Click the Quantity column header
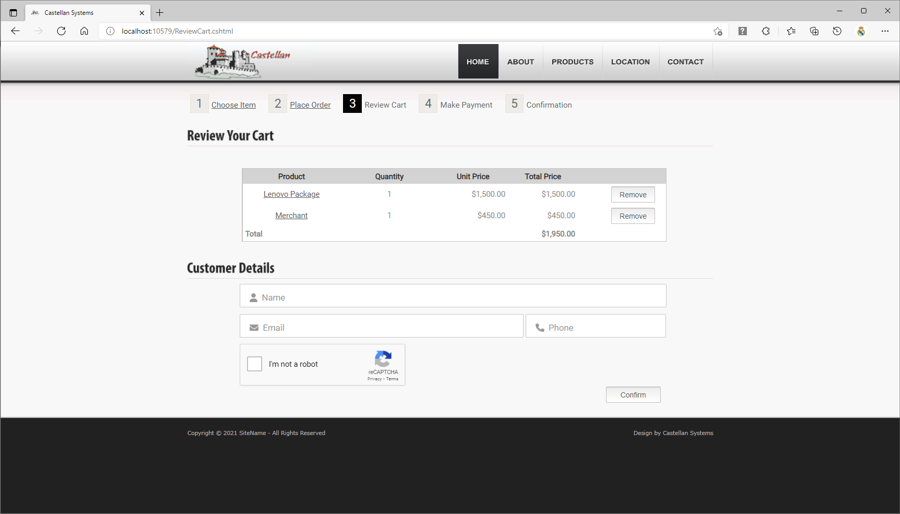The image size is (900, 514). click(x=389, y=176)
